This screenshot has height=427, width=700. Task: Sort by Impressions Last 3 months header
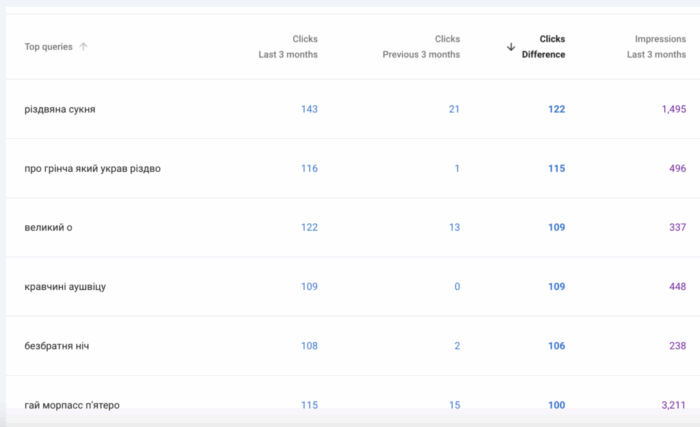click(x=656, y=47)
